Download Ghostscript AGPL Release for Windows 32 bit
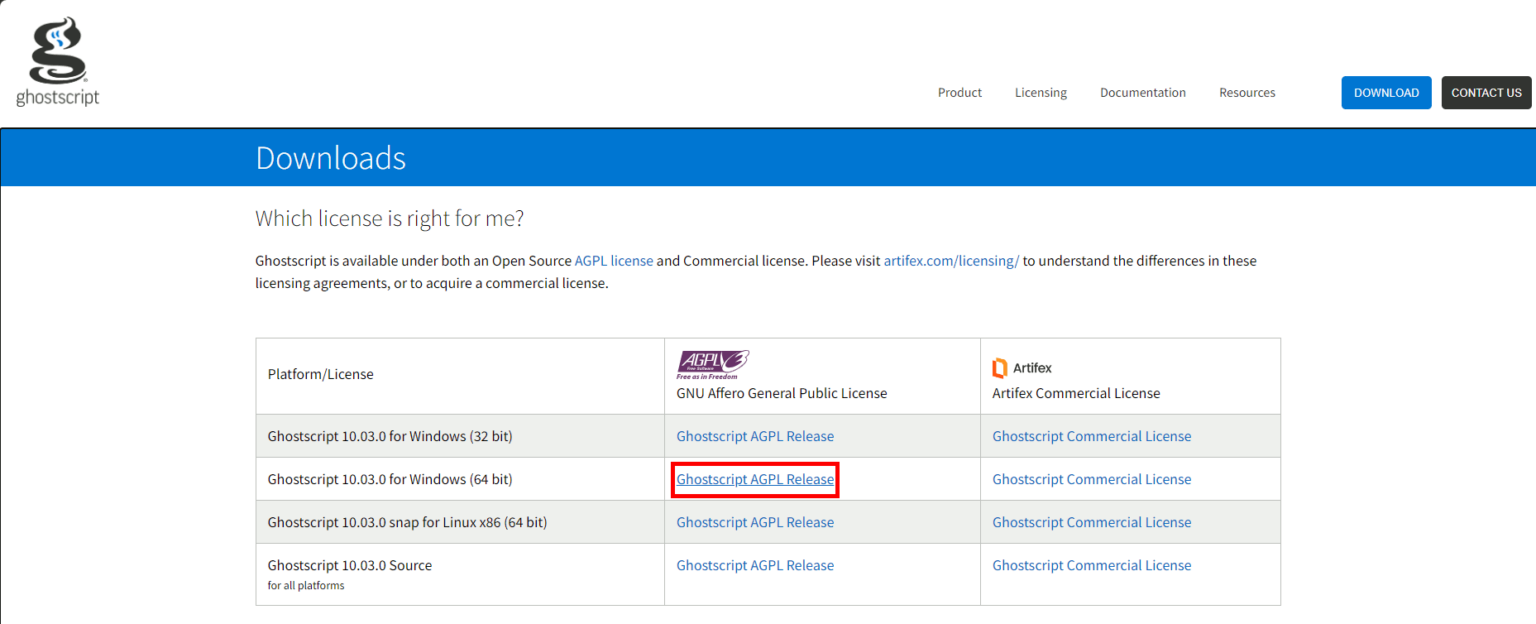 point(755,436)
